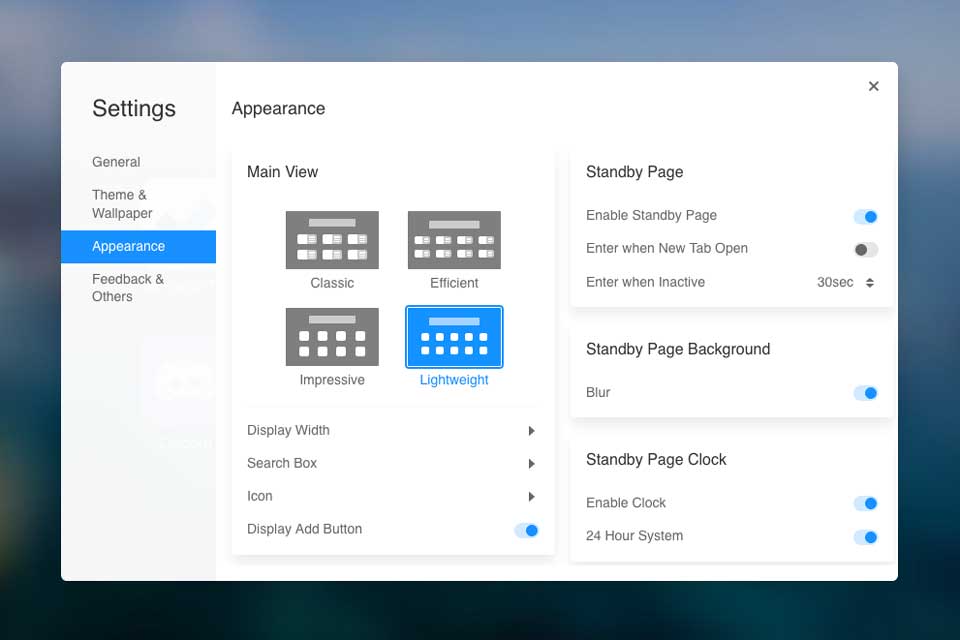Close the Settings dialog
The image size is (960, 640).
coord(873,86)
